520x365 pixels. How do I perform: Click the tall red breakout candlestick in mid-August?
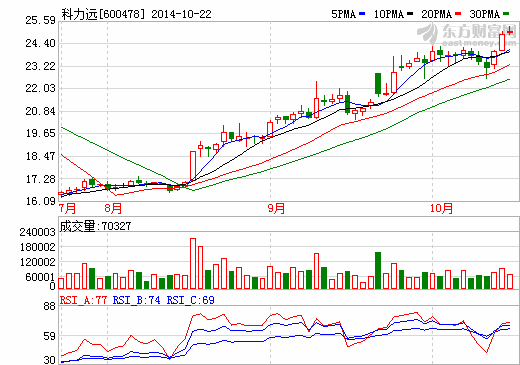193,166
